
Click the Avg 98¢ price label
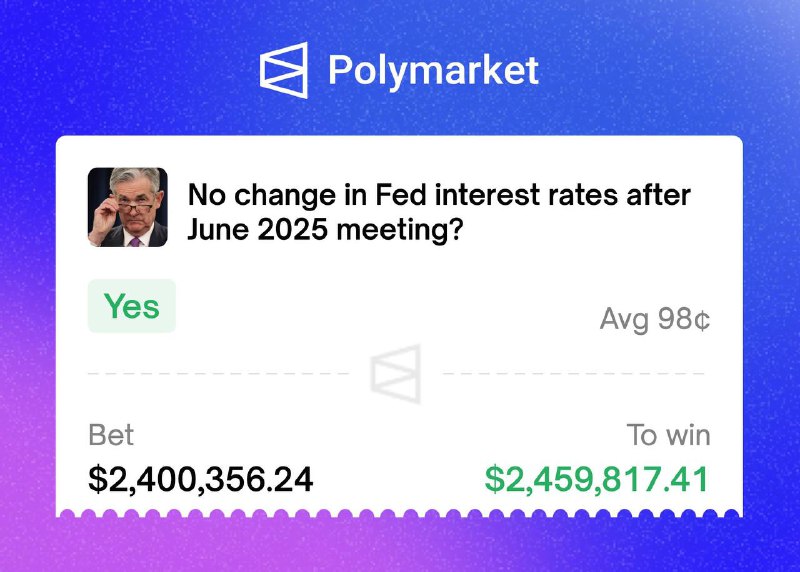tap(655, 319)
